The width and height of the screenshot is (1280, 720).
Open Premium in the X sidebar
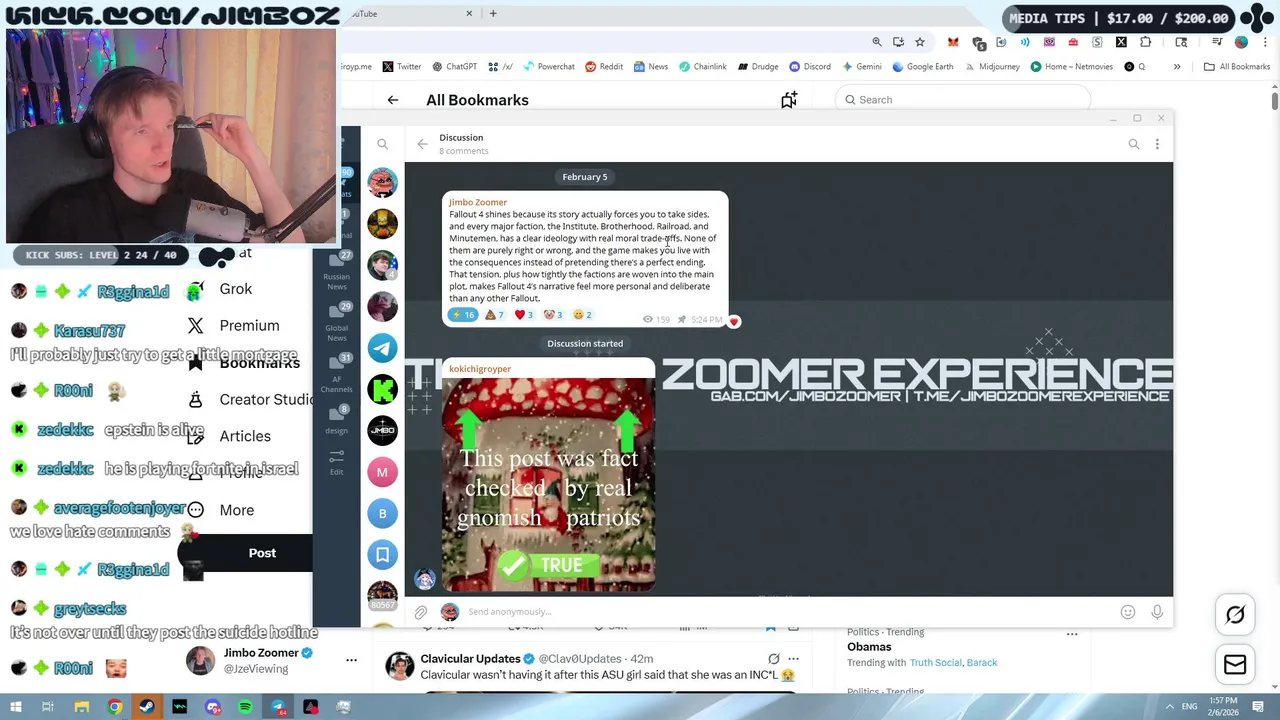coord(233,326)
